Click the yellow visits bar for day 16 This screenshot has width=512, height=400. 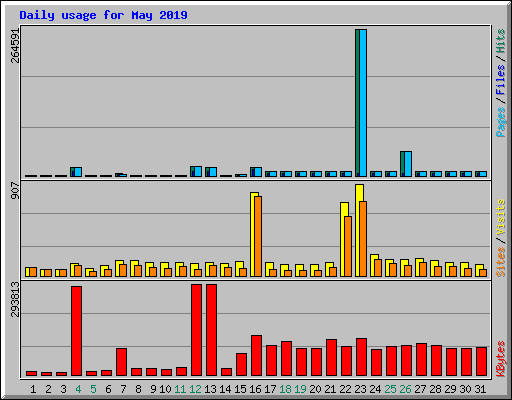click(253, 234)
